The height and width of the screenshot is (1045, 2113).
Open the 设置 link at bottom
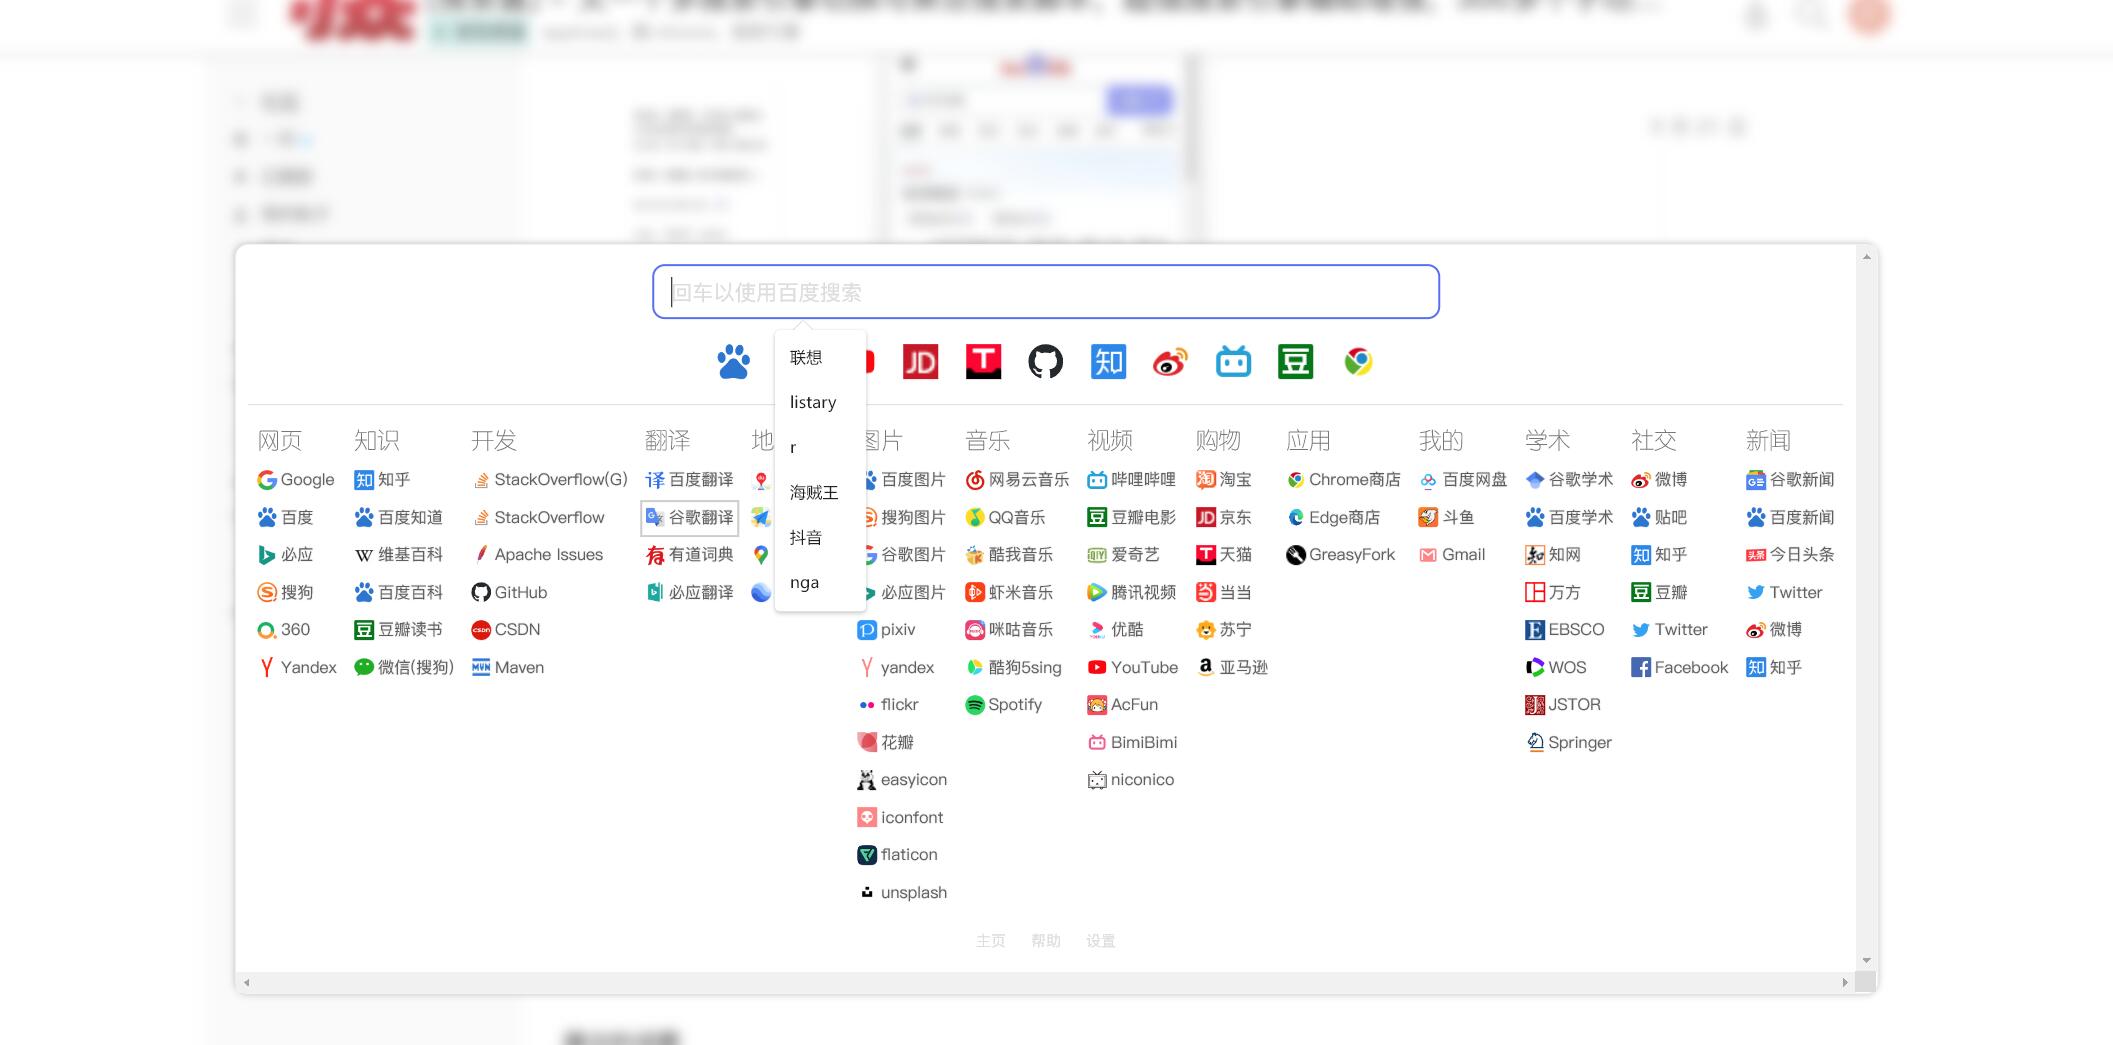(1100, 941)
